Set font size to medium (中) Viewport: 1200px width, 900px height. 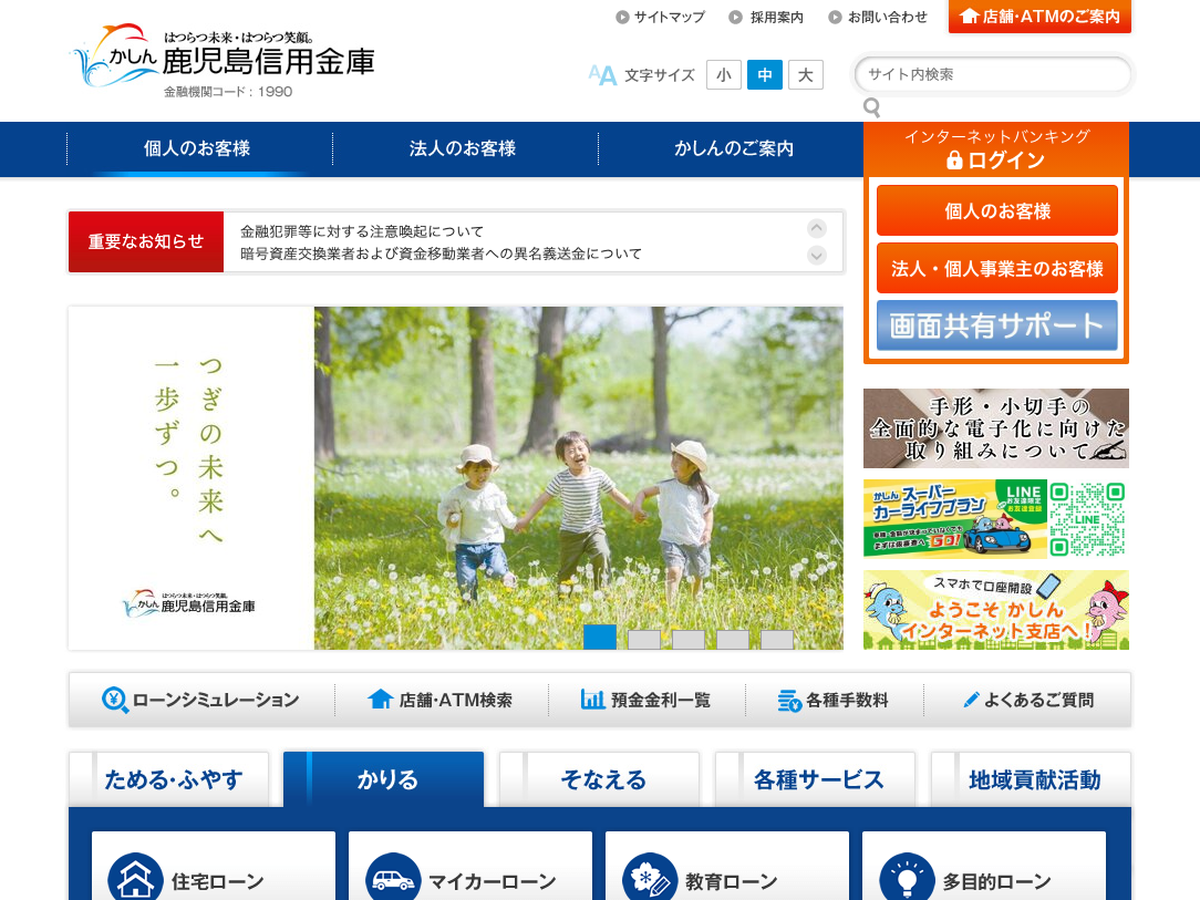(x=765, y=75)
